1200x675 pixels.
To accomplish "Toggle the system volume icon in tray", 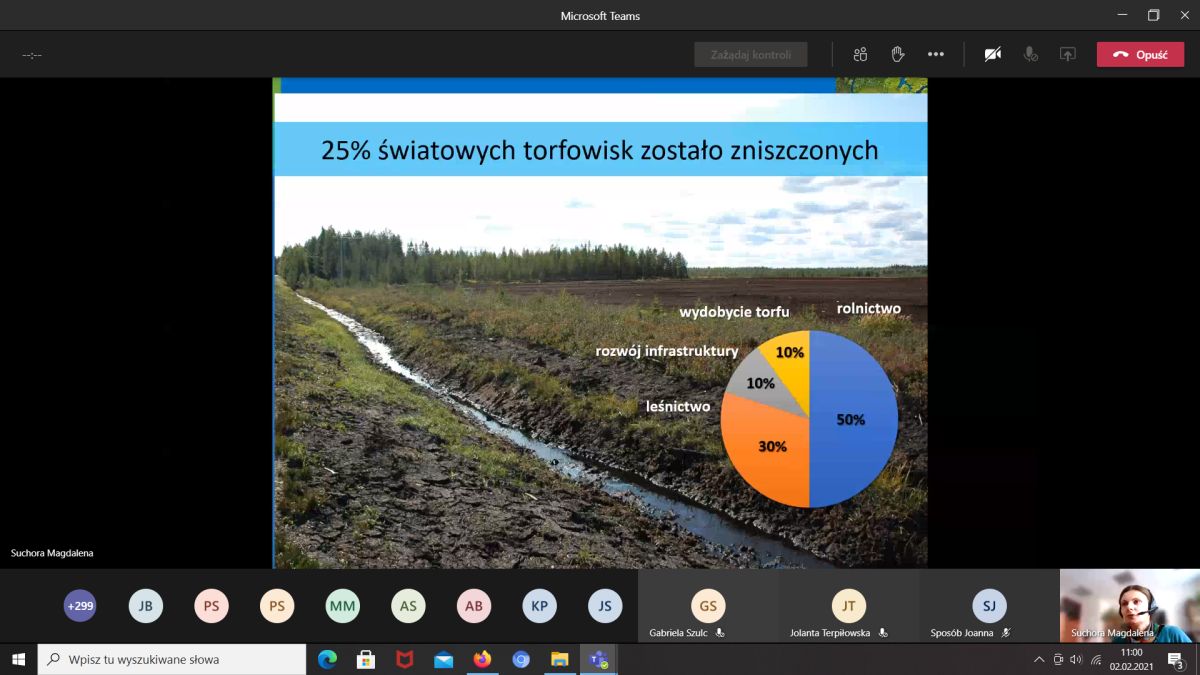I will (x=1076, y=659).
